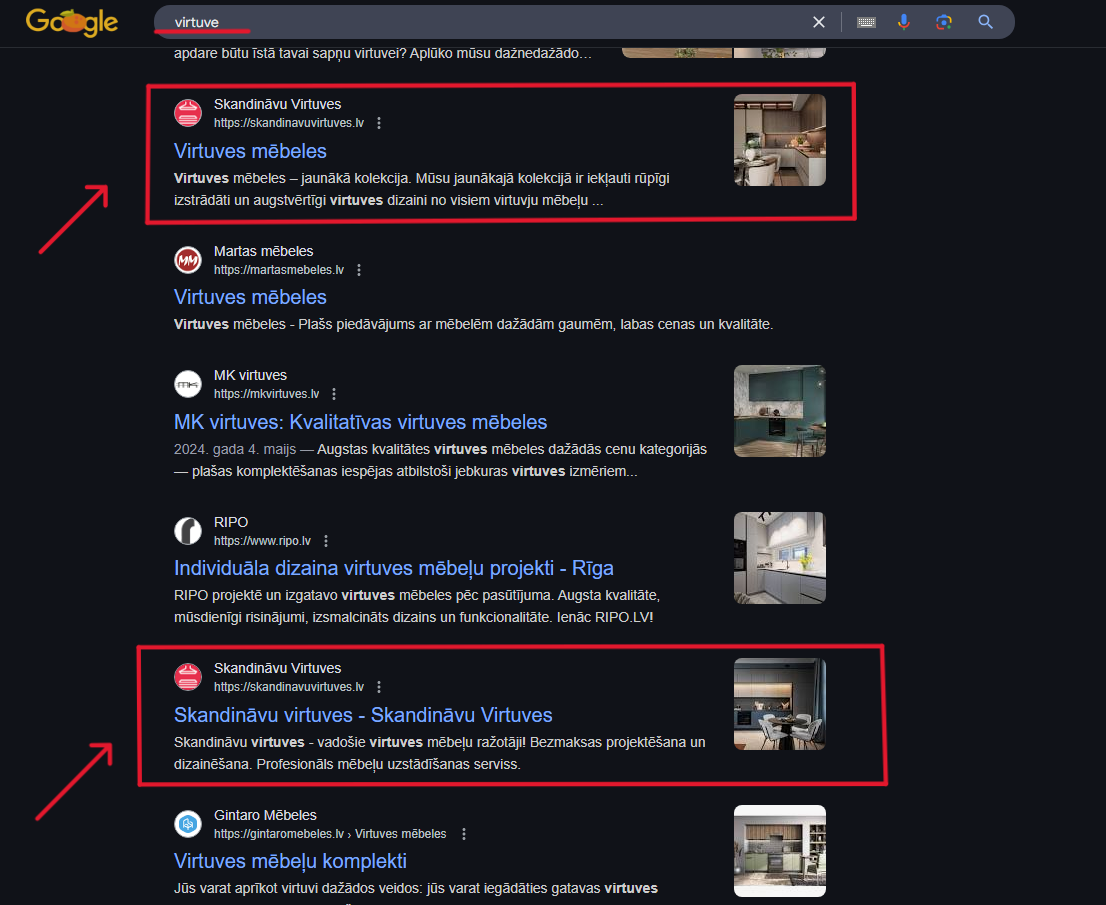
Task: Click the magnifying glass to search
Action: click(x=985, y=21)
